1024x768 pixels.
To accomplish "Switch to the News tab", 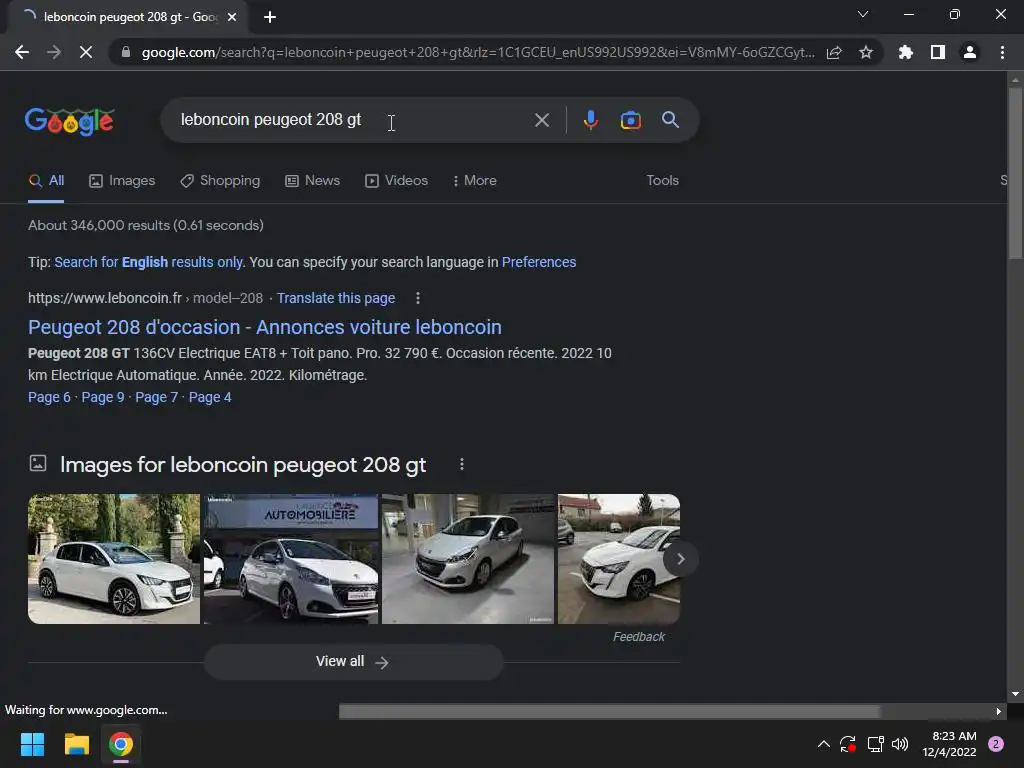I will [312, 181].
